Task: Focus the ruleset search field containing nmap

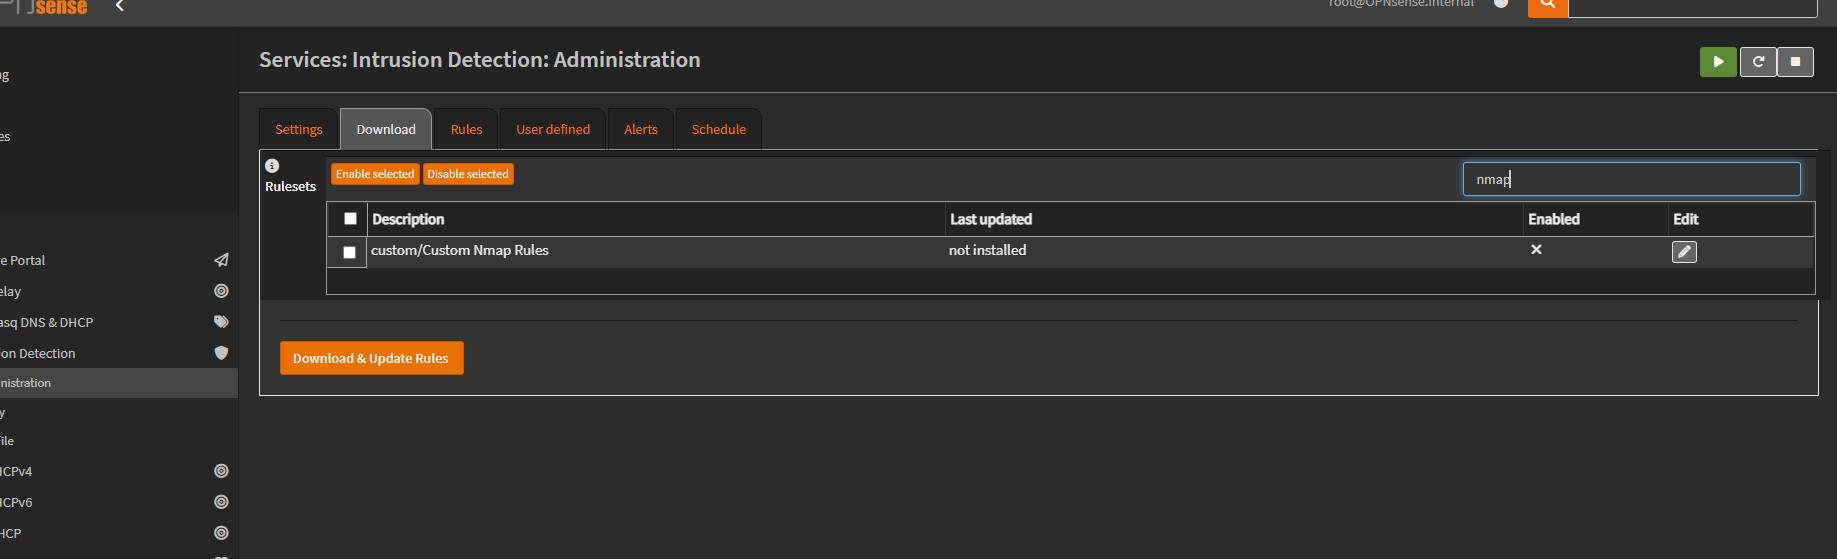Action: coord(1630,179)
